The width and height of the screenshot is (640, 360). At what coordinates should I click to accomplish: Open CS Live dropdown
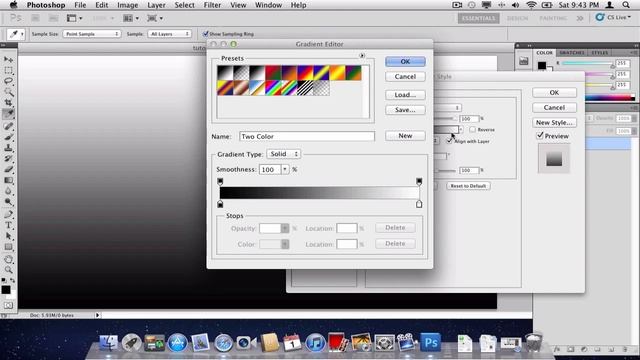coord(613,18)
